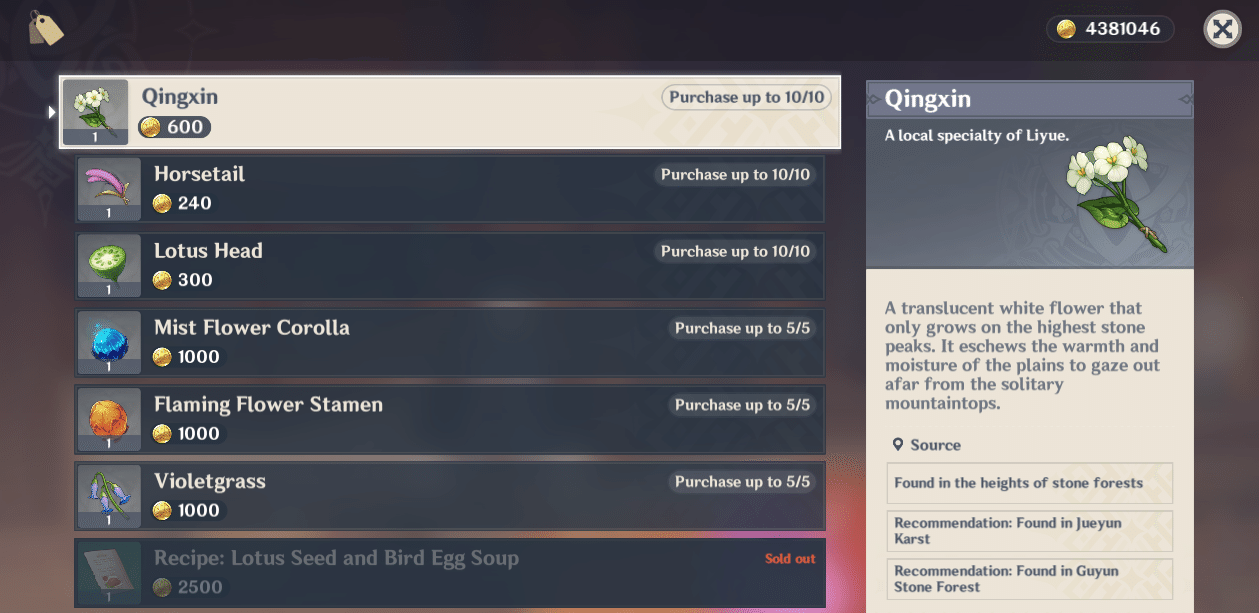
Task: Click the large Qingxin image in detail panel
Action: point(1111,191)
